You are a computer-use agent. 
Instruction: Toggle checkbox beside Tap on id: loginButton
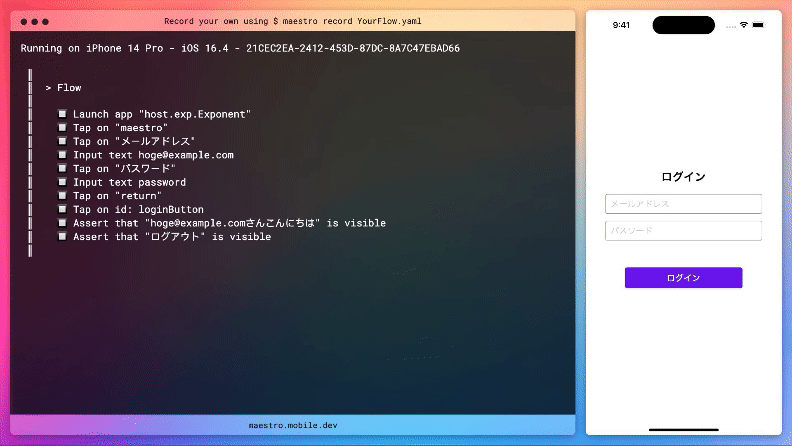click(62, 210)
